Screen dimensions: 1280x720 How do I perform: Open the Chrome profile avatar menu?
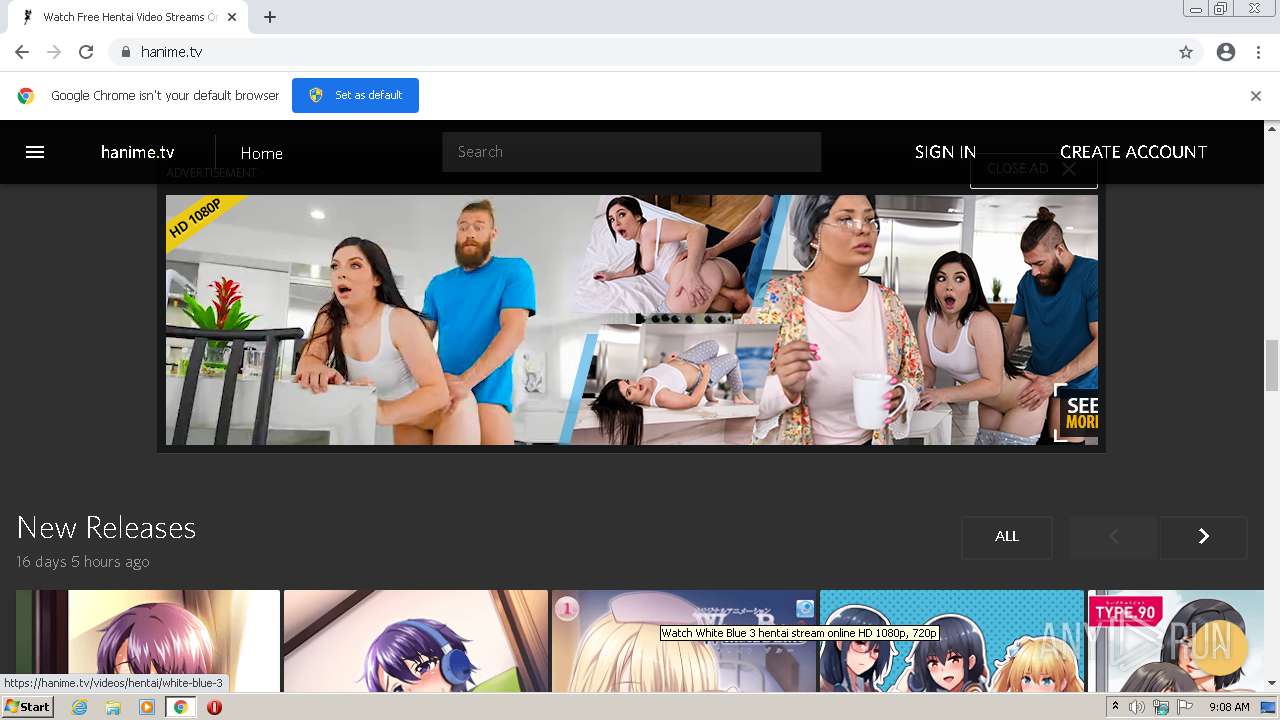tap(1226, 52)
